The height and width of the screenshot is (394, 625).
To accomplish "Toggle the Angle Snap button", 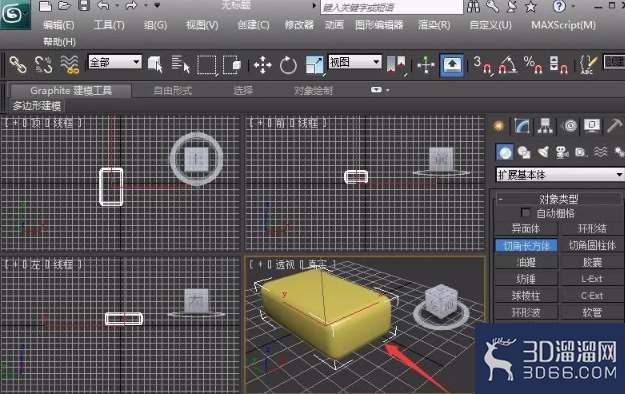I will tap(507, 65).
